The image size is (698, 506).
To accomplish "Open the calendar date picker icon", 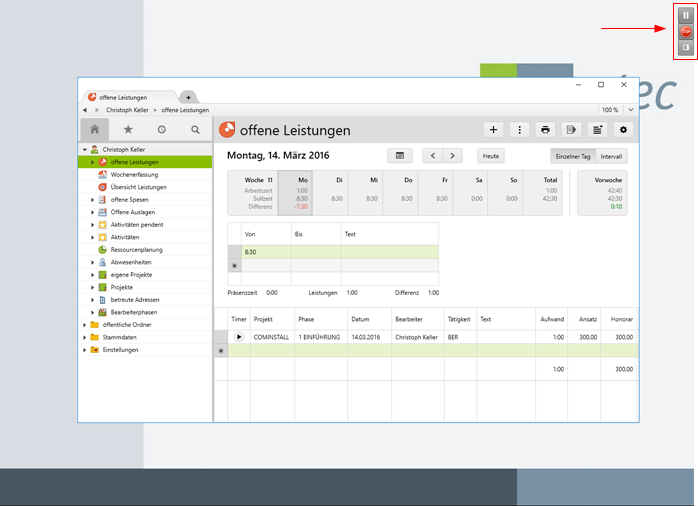I will click(x=399, y=156).
